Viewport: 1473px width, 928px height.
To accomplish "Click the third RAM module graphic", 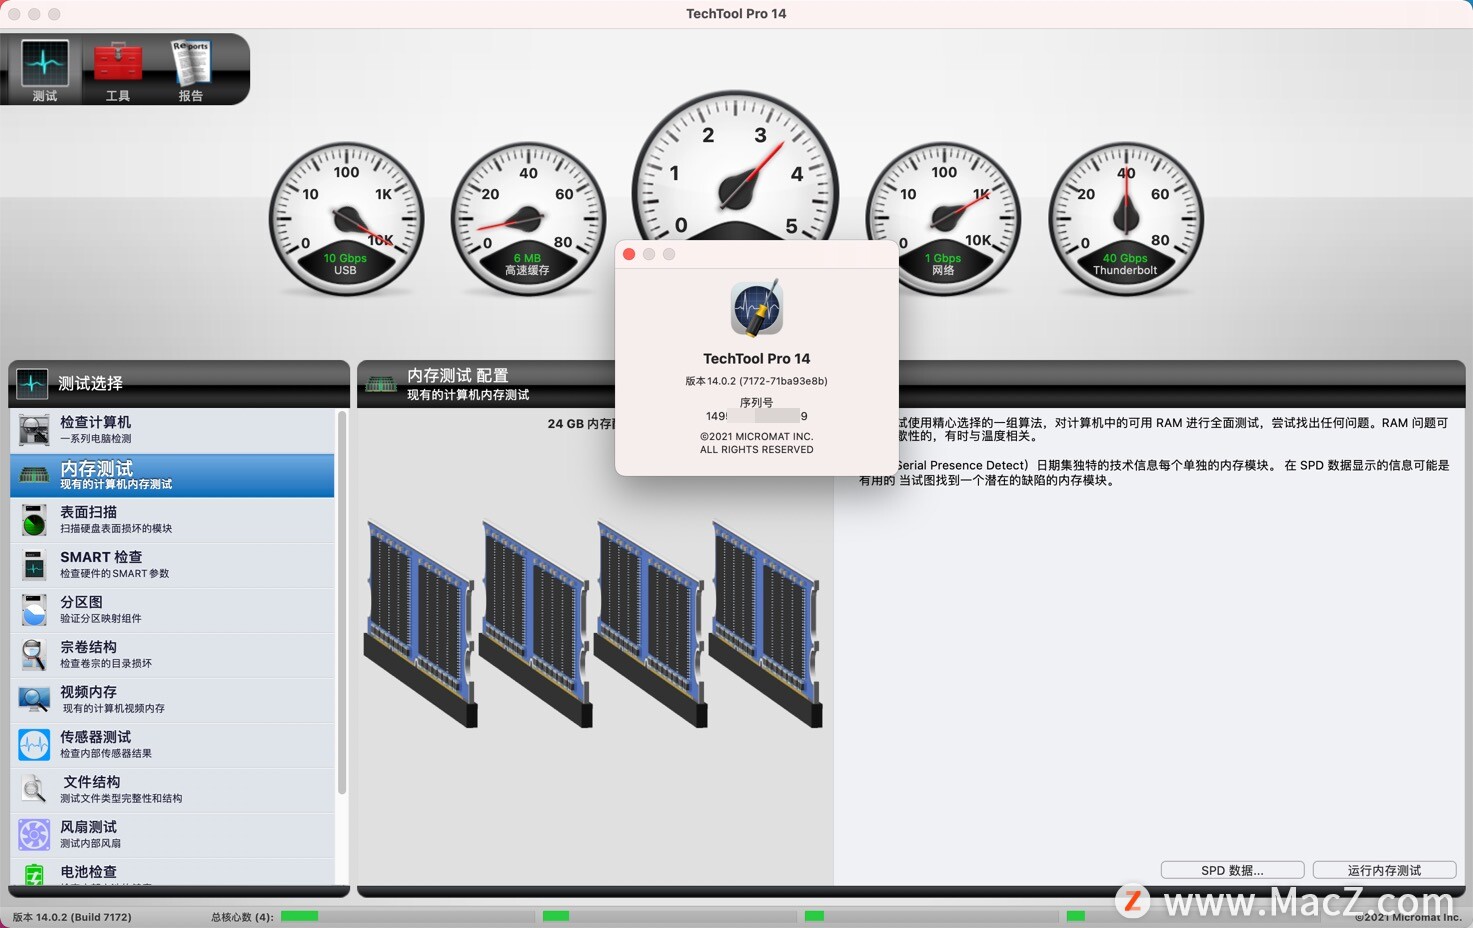I will pyautogui.click(x=650, y=623).
